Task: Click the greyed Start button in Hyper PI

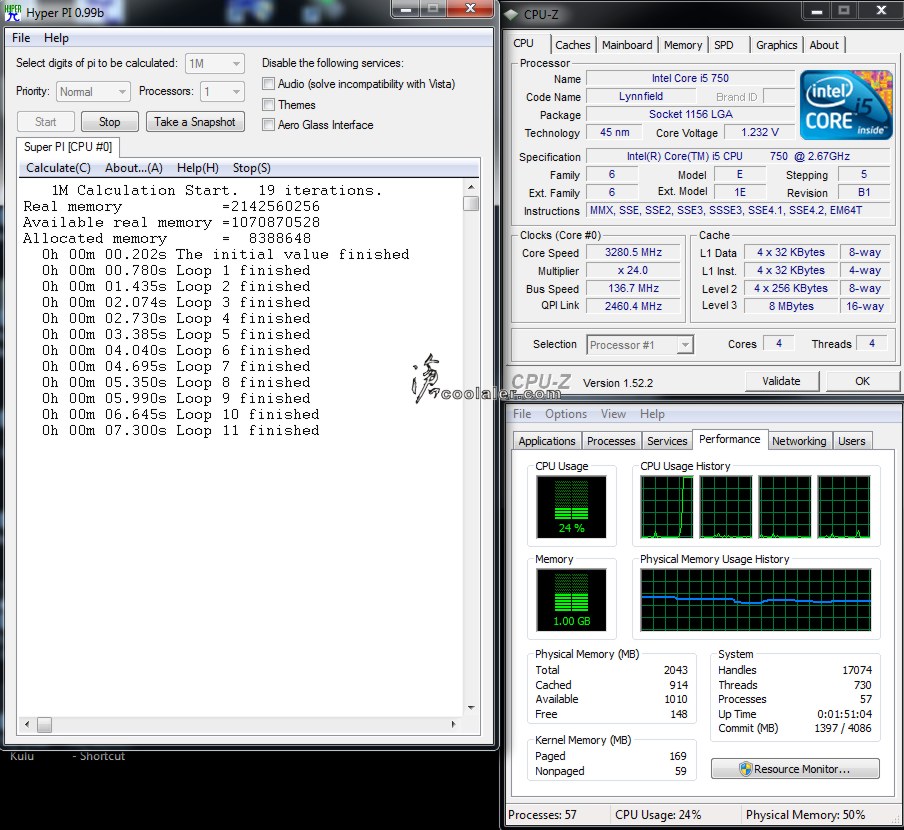Action: coord(46,122)
